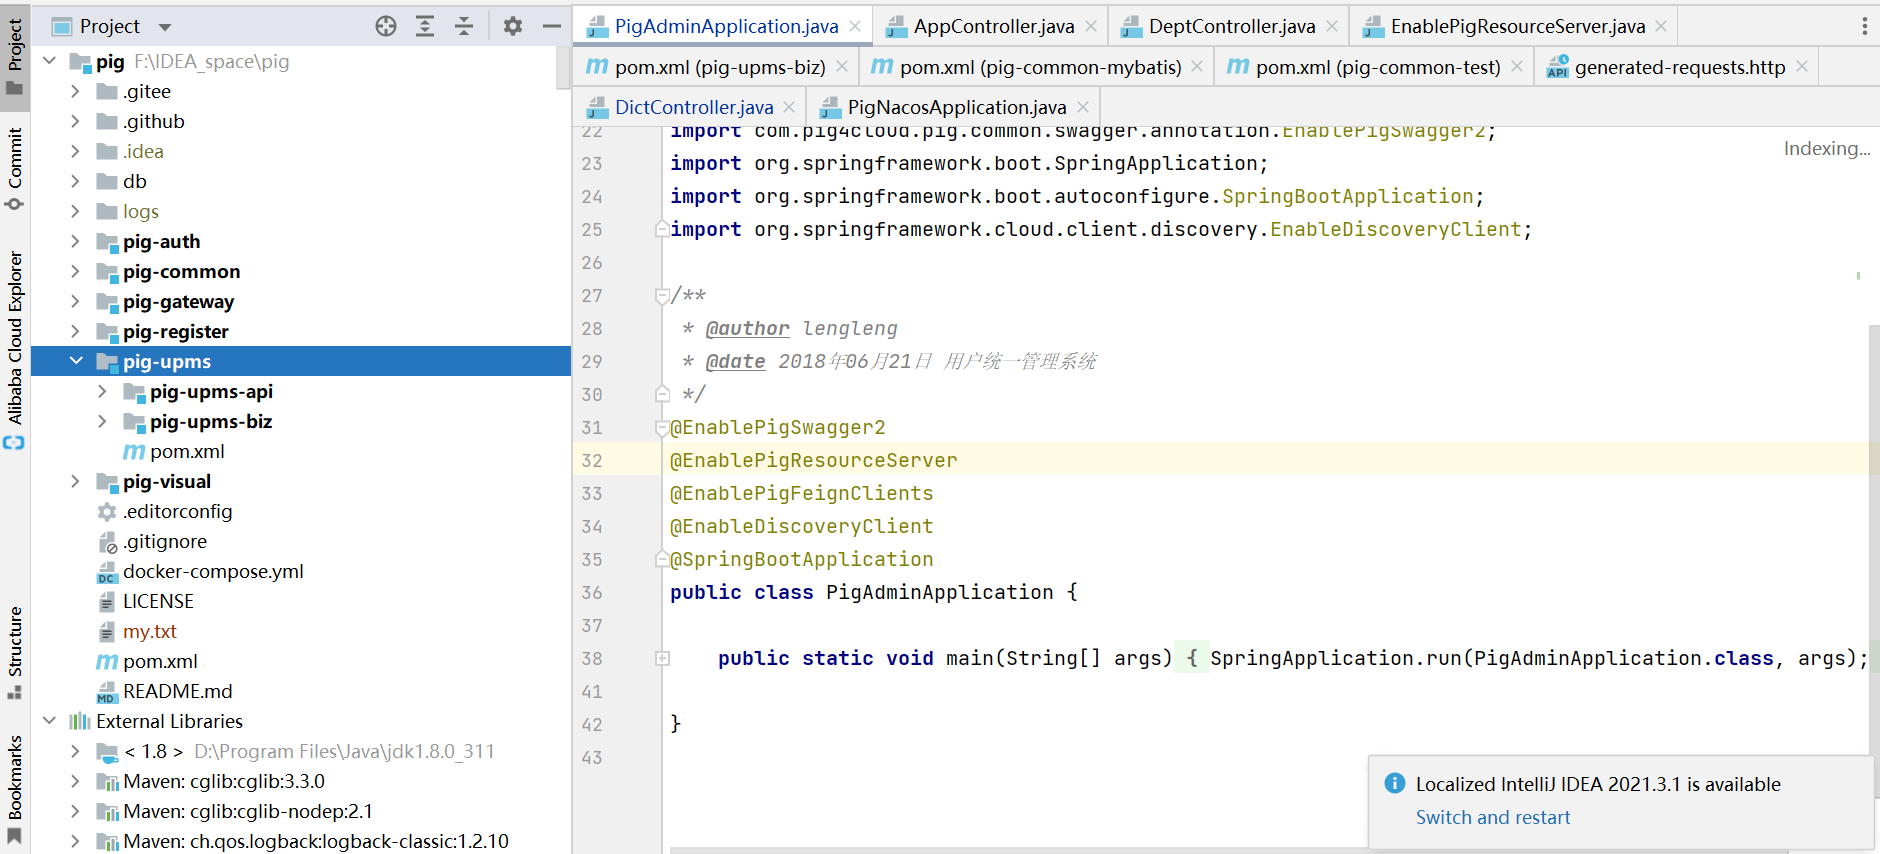Click Switch and restart link
This screenshot has width=1880, height=854.
click(1493, 817)
